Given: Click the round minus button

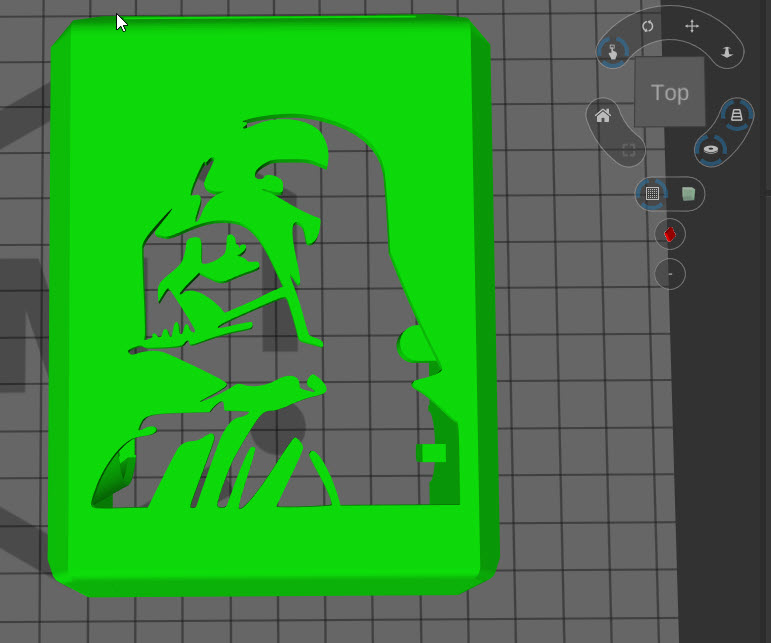Looking at the screenshot, I should pyautogui.click(x=670, y=274).
